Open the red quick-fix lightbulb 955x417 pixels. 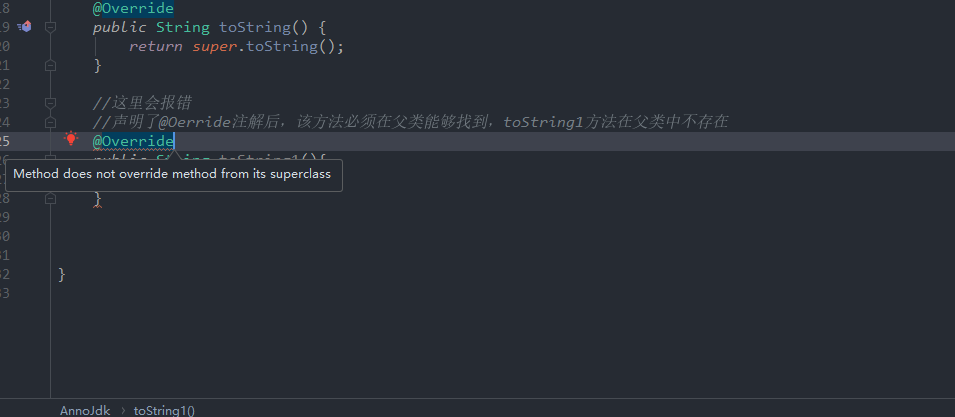coord(71,140)
